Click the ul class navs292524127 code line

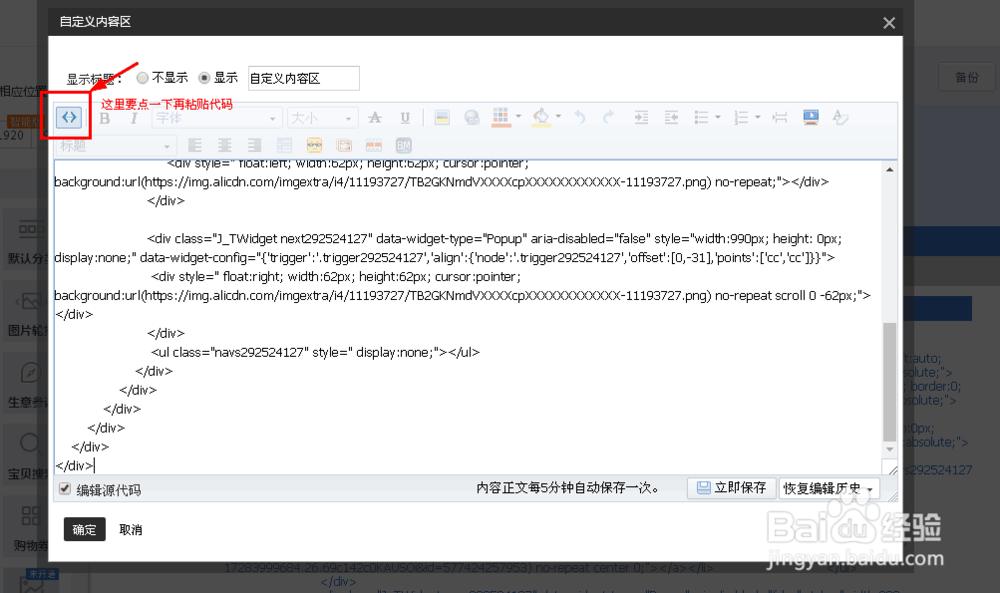315,352
